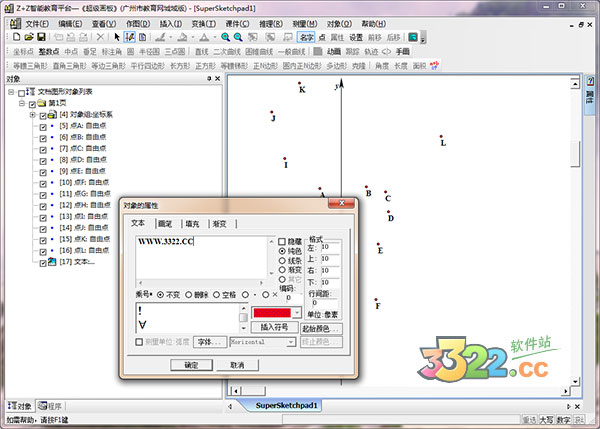Click the text document toolbar icon
Image resolution: width=600 pixels, height=429 pixels.
coord(142,37)
